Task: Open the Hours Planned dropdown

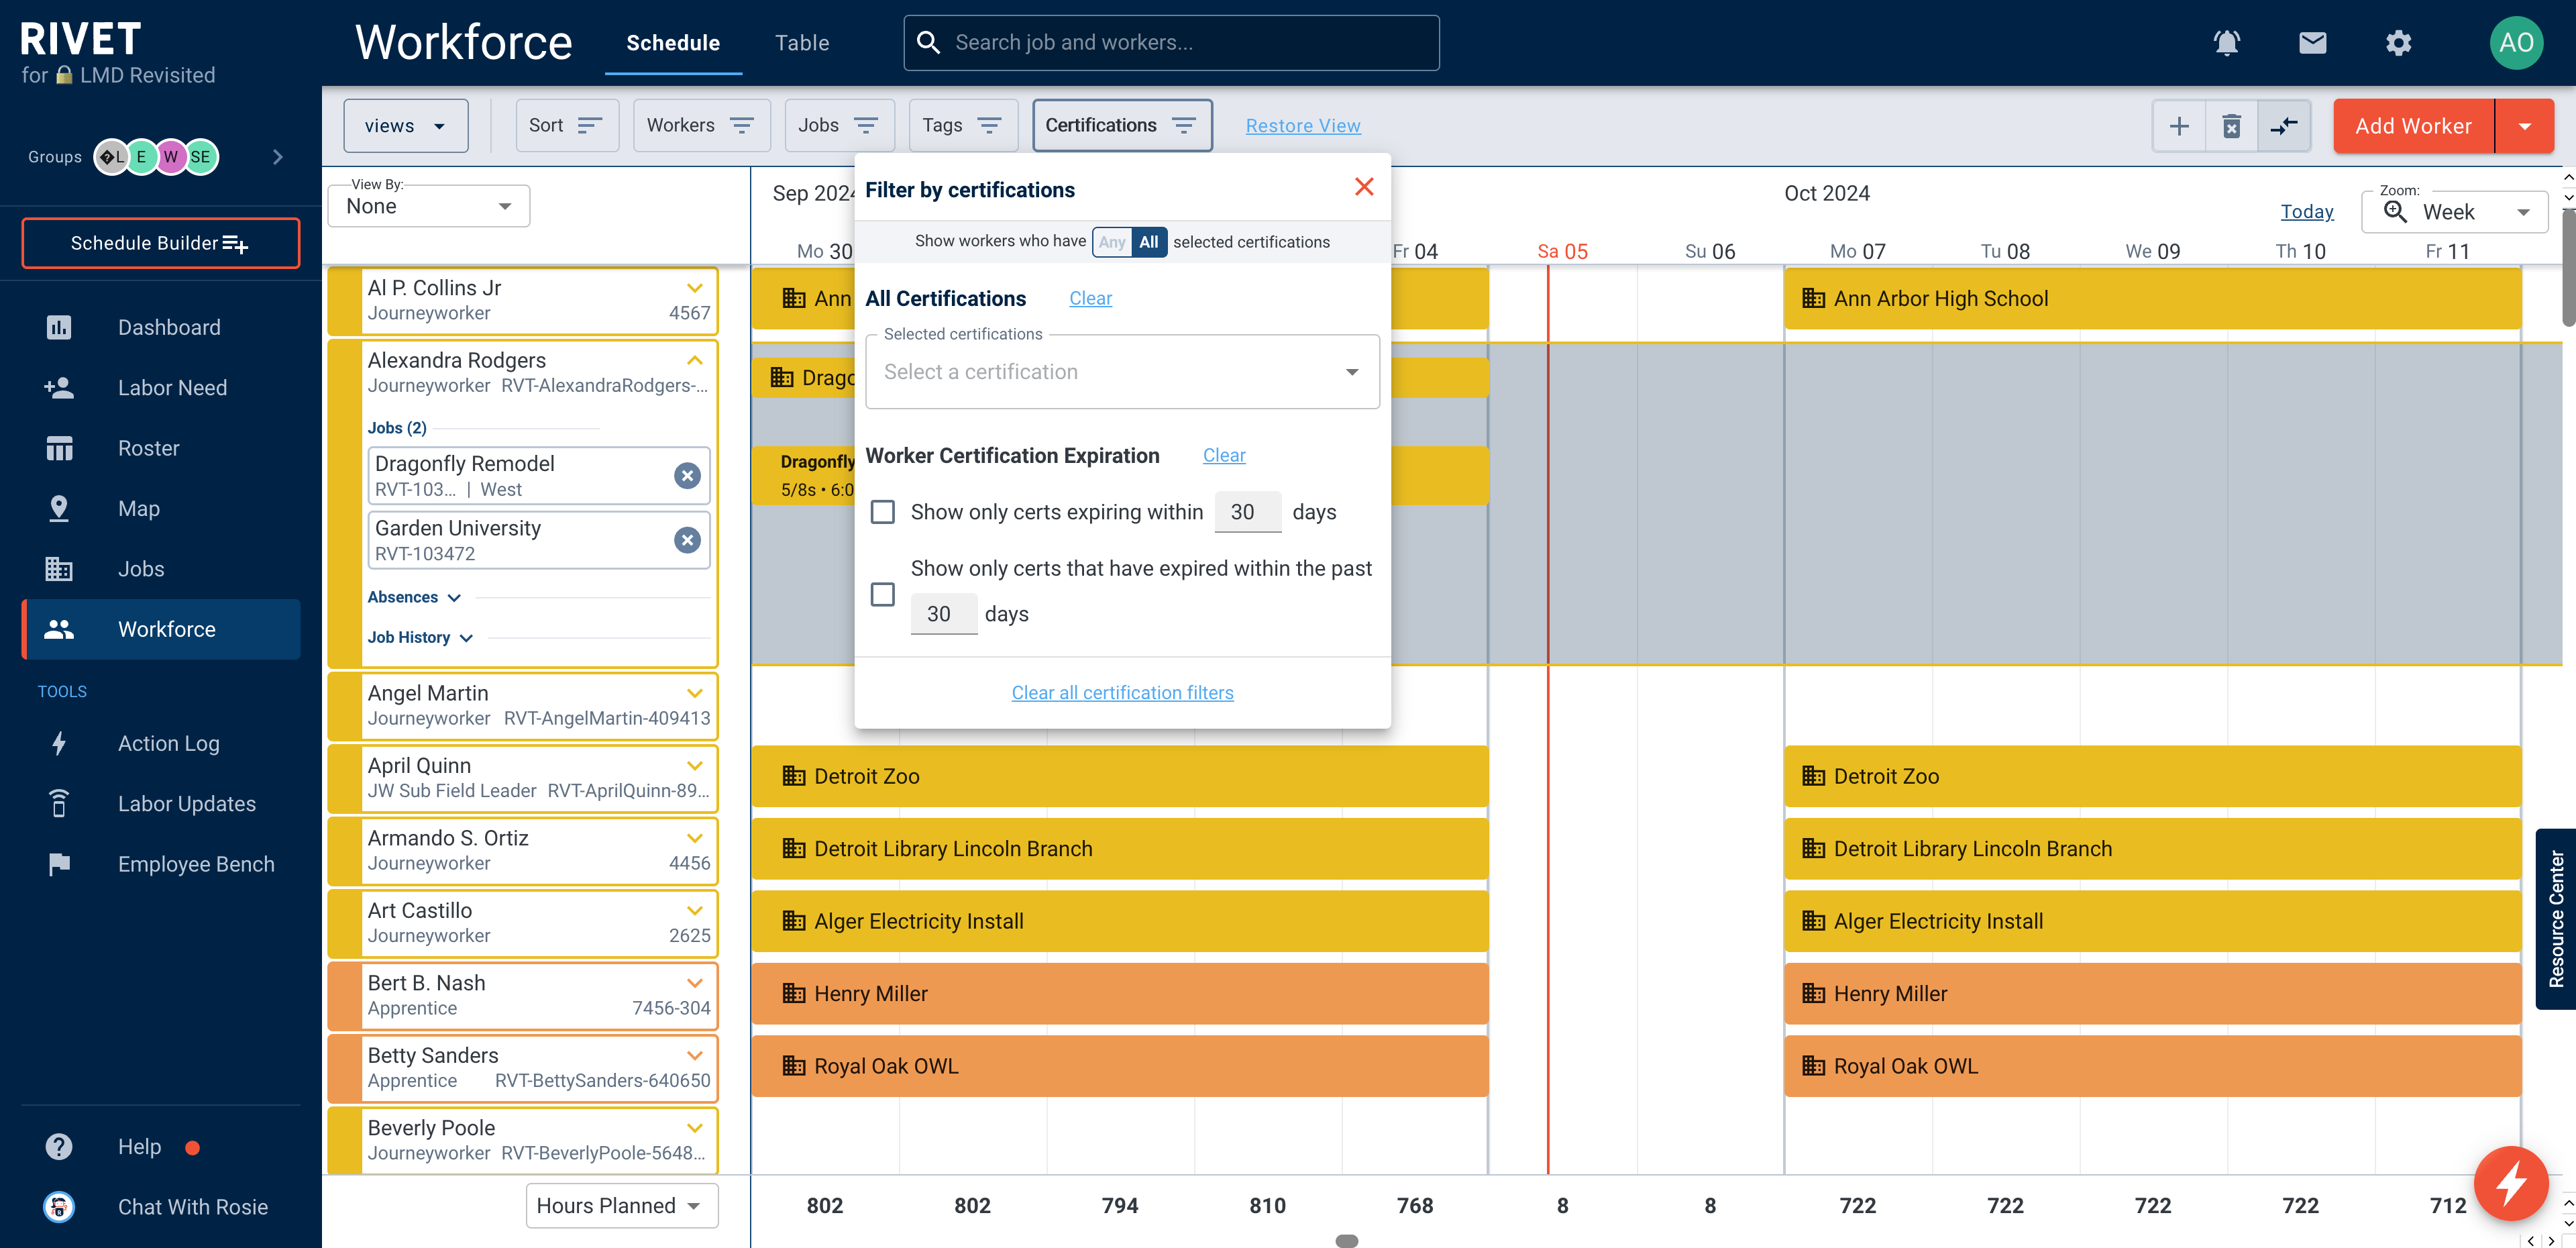Action: [x=622, y=1205]
